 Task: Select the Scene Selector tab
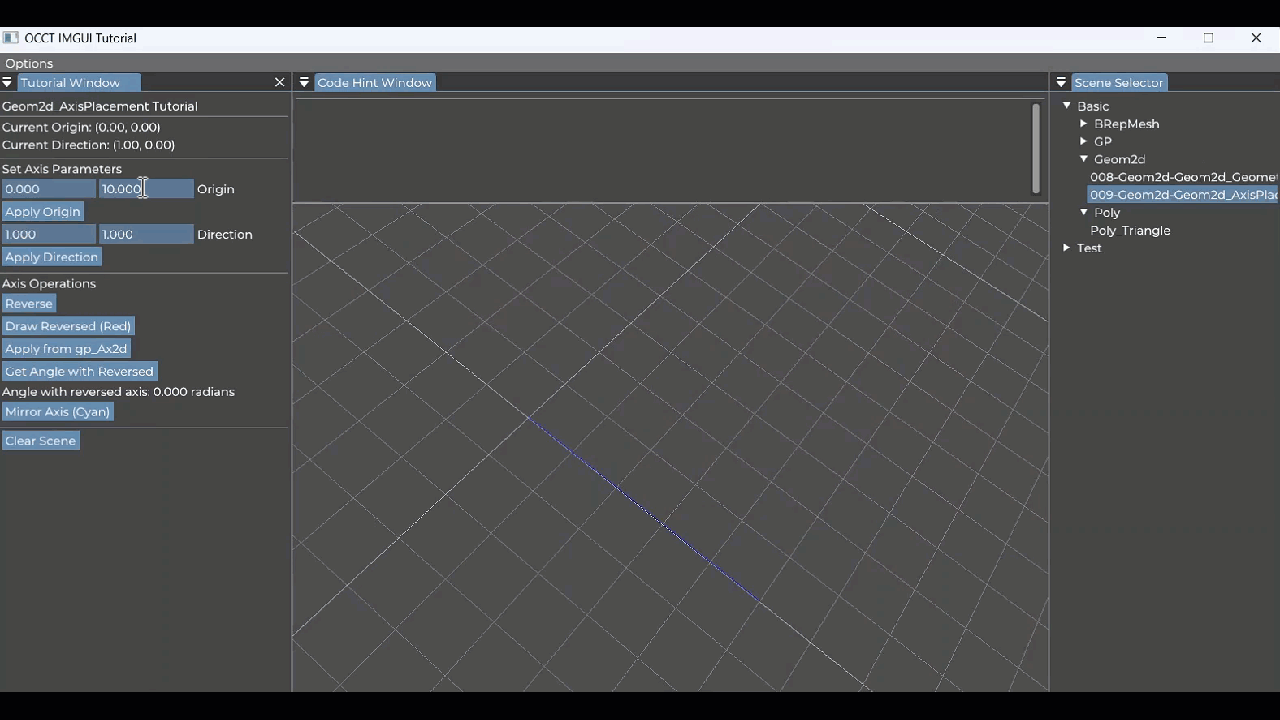[1118, 82]
